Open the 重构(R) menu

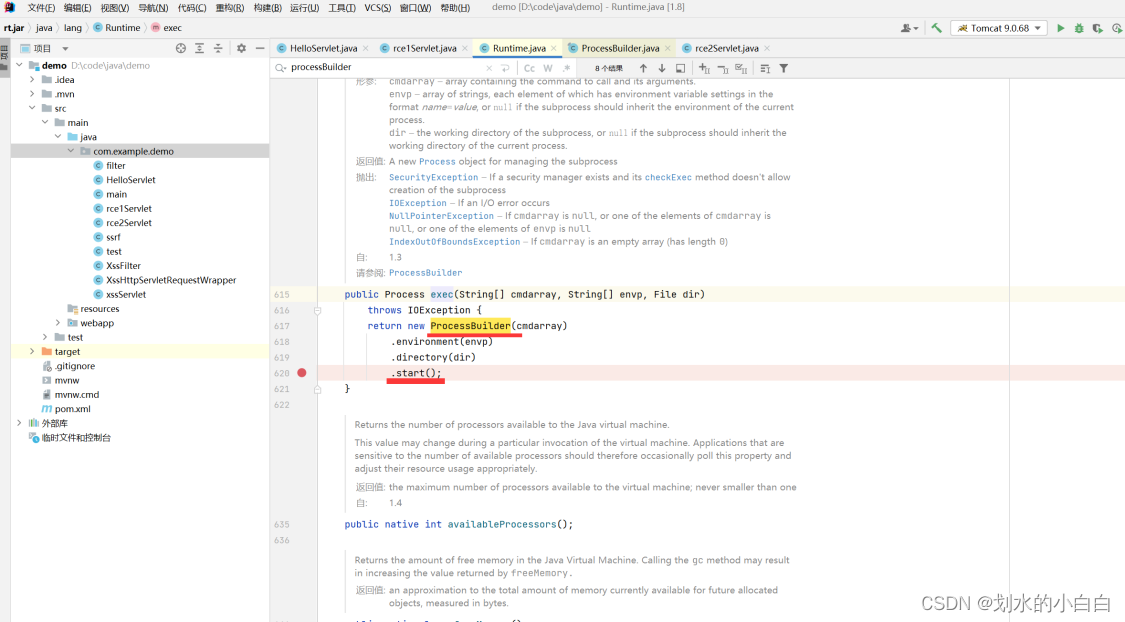[230, 8]
